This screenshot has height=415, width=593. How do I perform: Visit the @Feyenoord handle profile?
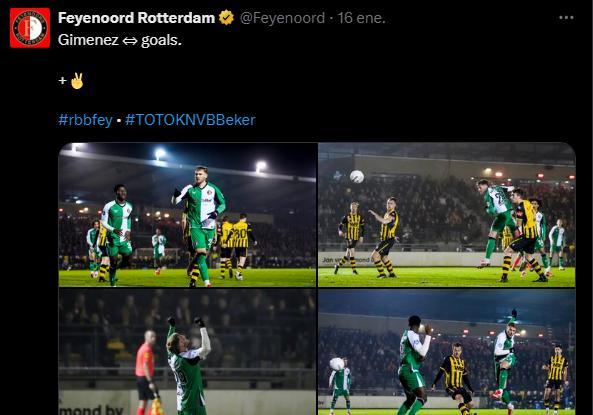[x=282, y=18]
